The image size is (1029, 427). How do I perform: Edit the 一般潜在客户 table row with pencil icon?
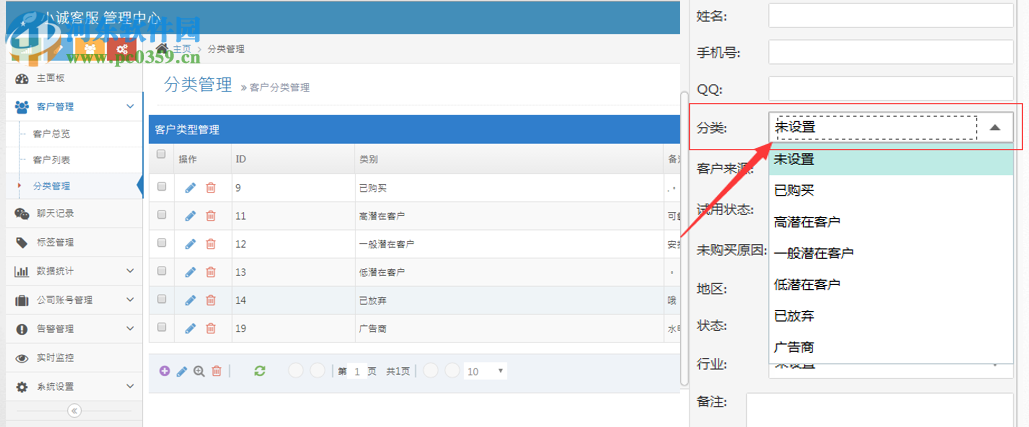click(190, 243)
